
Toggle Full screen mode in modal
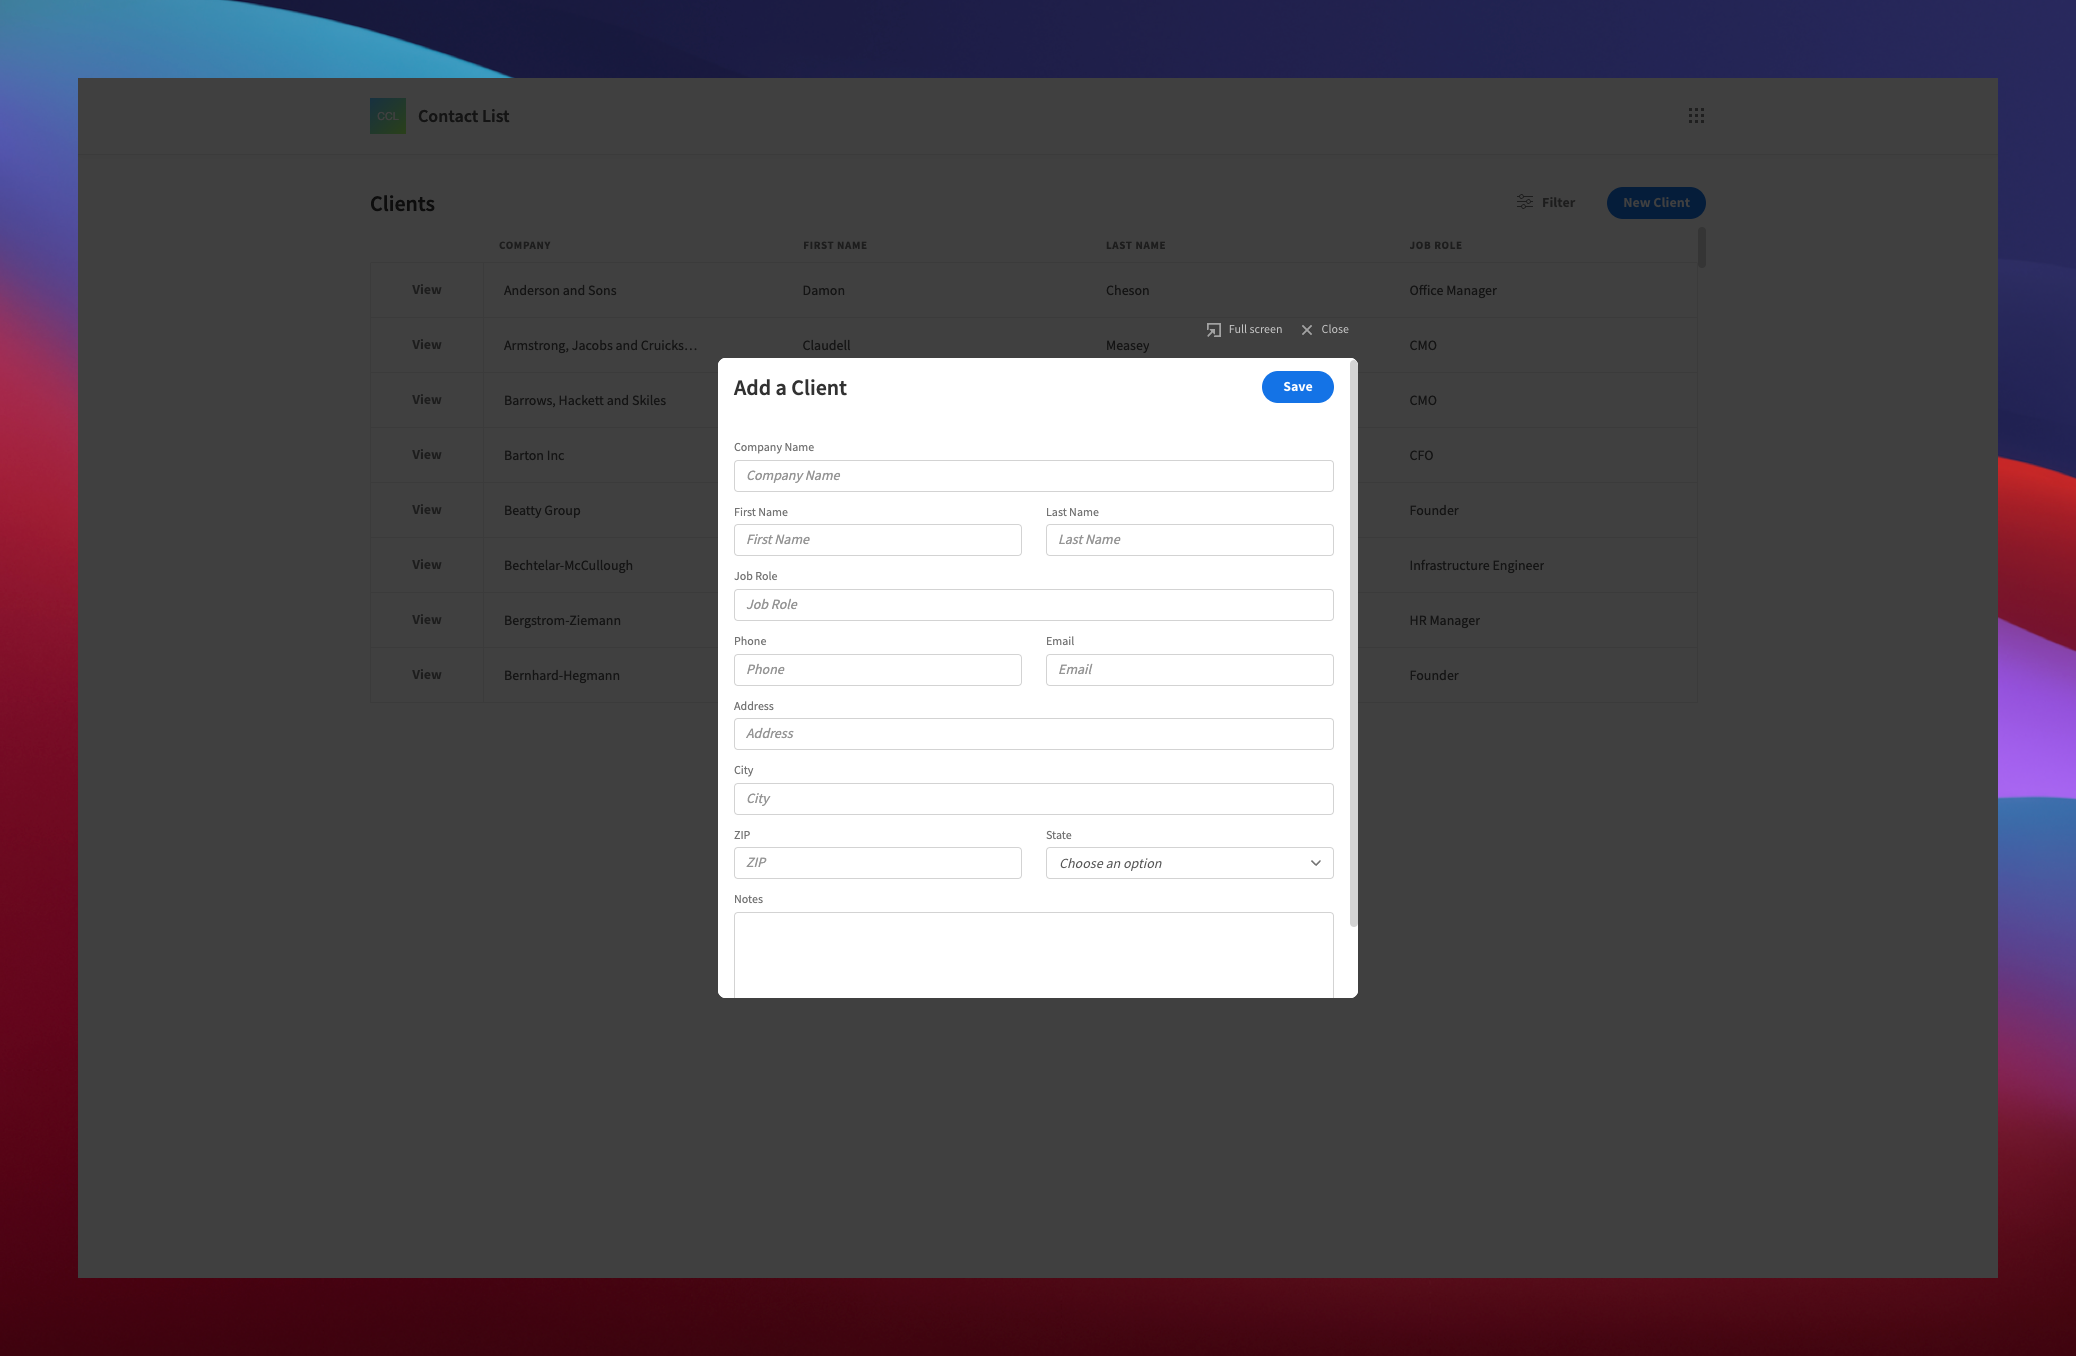pyautogui.click(x=1244, y=328)
